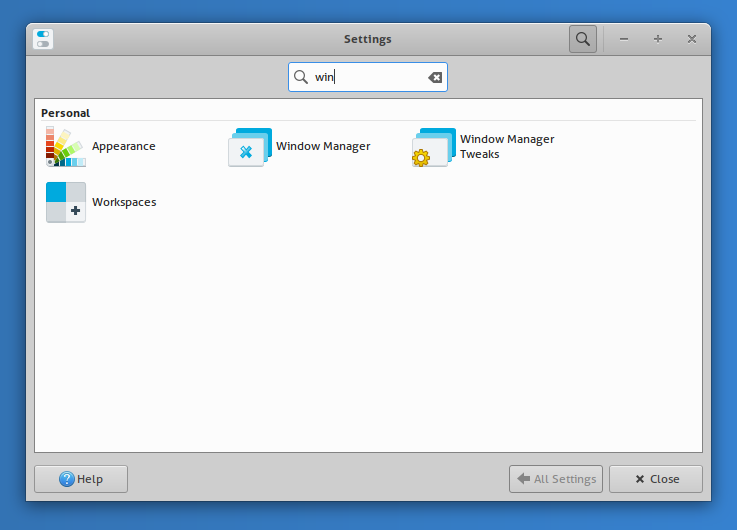
Task: Click the magnifier icon inside search field
Action: tap(300, 78)
